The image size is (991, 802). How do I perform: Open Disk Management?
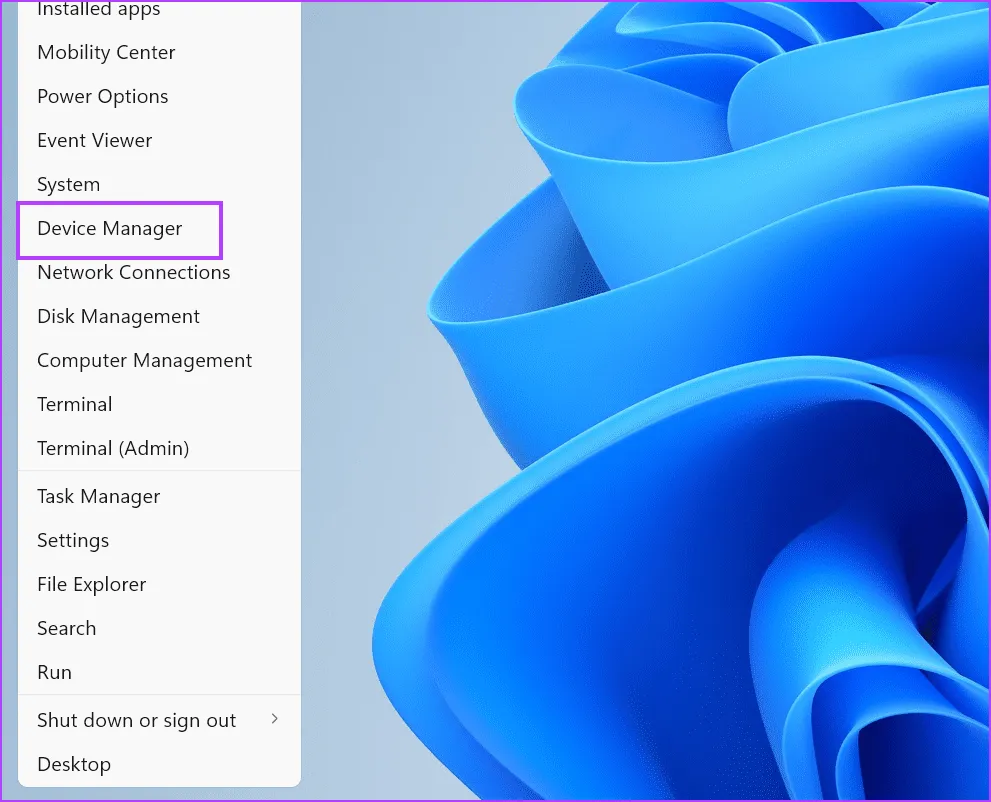point(118,317)
